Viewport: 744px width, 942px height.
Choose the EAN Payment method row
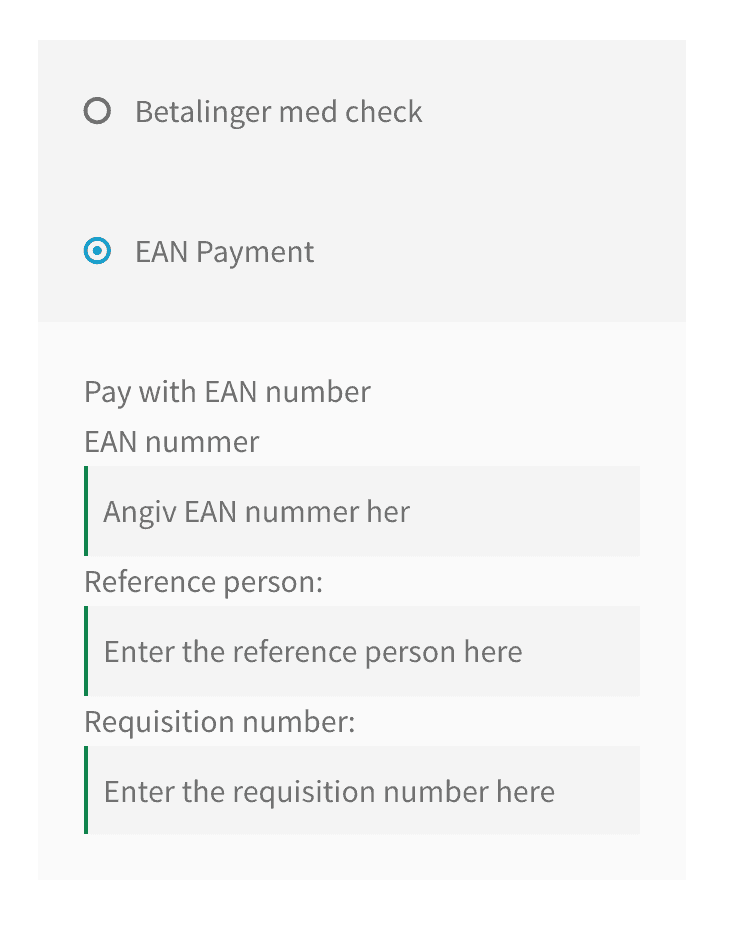pyautogui.click(x=362, y=251)
